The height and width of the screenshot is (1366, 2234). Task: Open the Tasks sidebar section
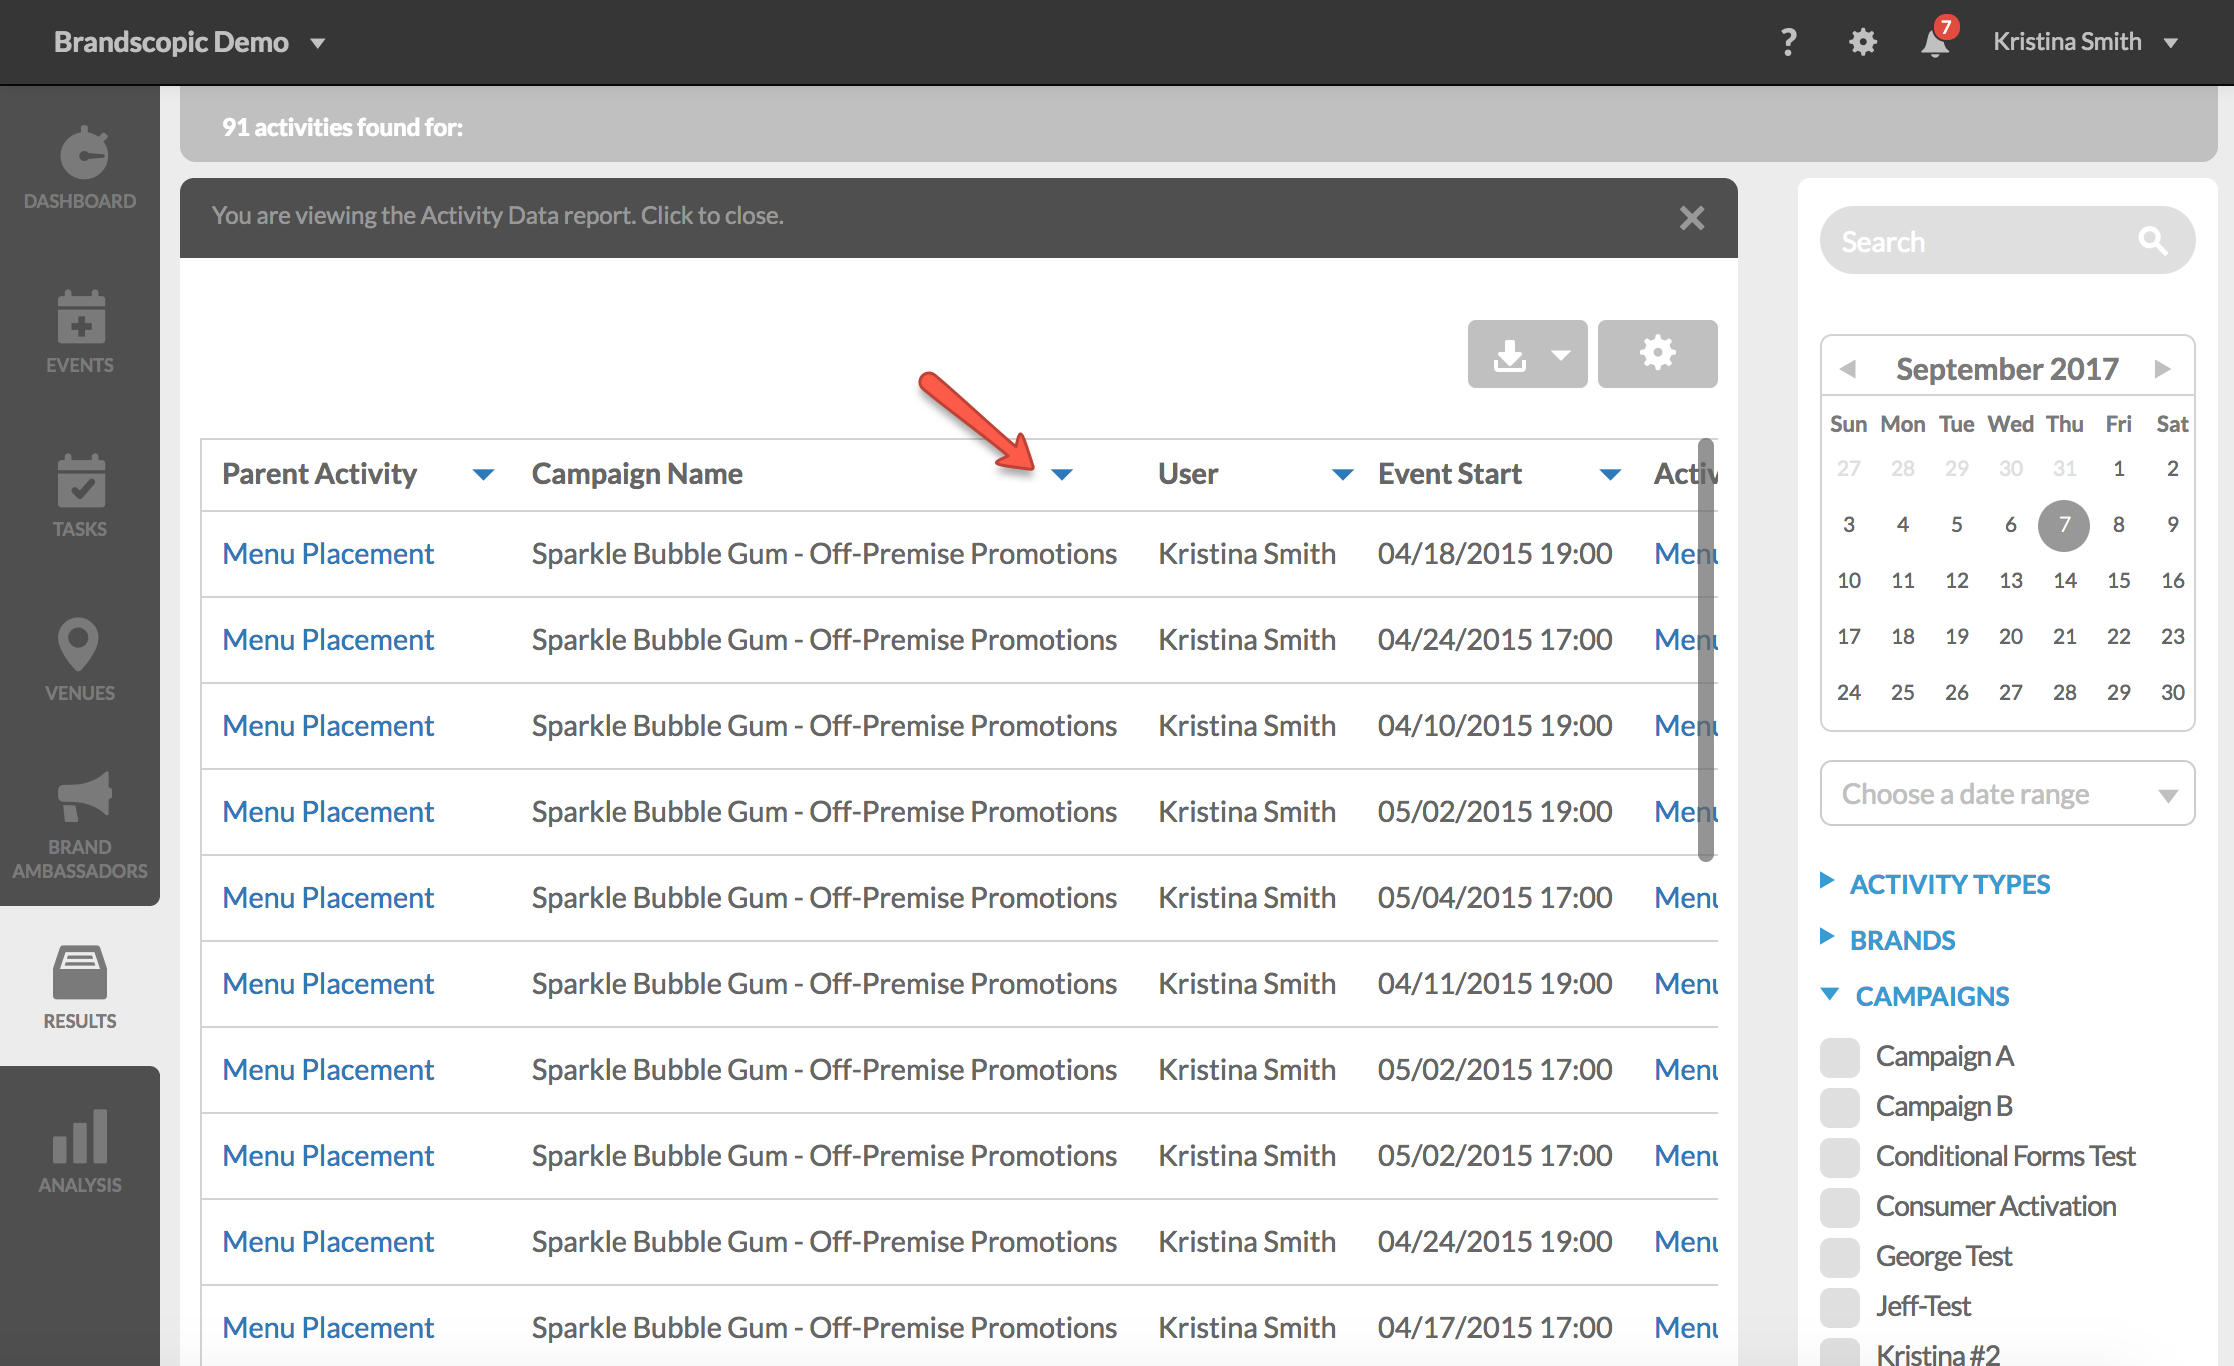[80, 496]
